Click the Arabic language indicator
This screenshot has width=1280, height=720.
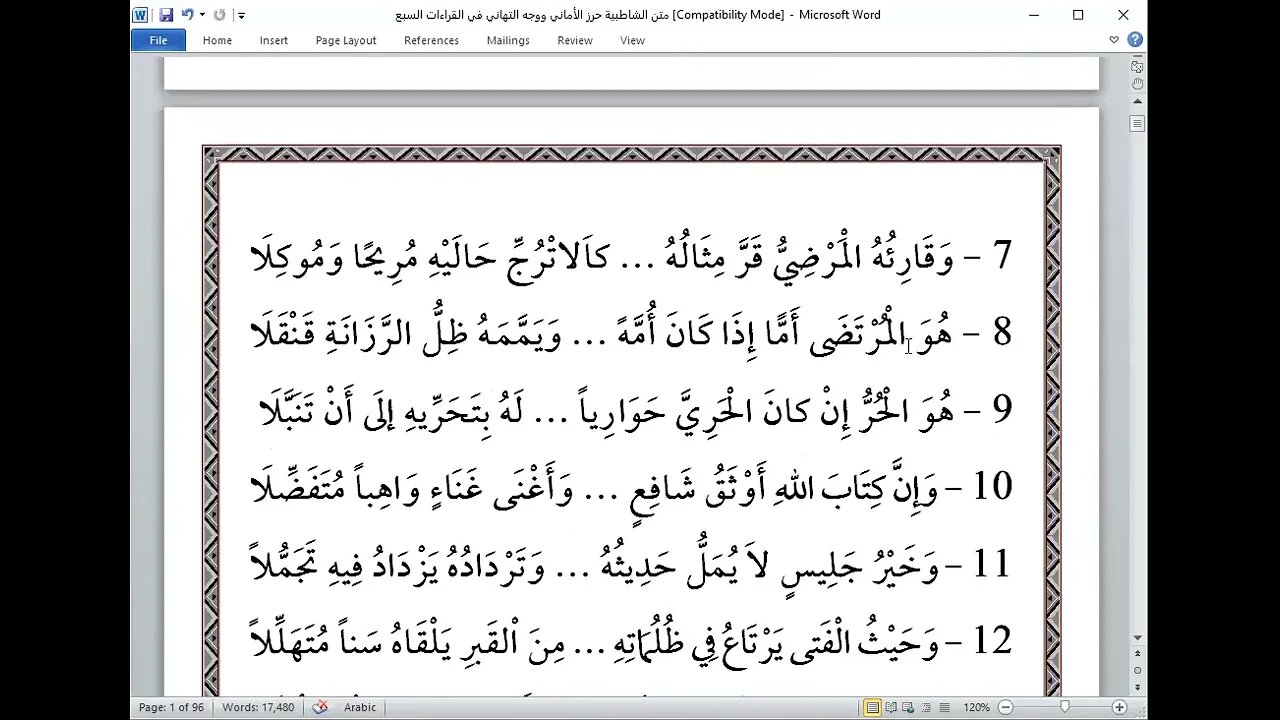(x=360, y=707)
